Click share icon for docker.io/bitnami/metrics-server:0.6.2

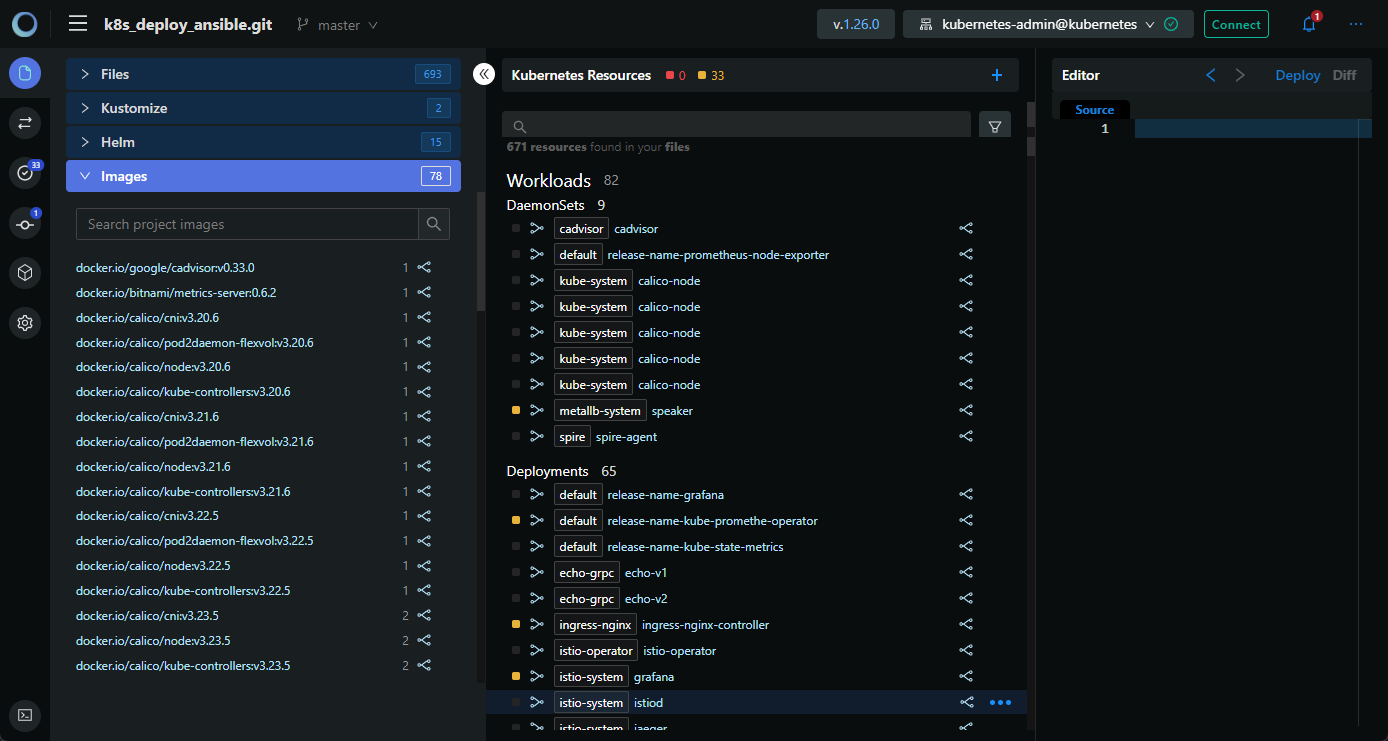(424, 293)
